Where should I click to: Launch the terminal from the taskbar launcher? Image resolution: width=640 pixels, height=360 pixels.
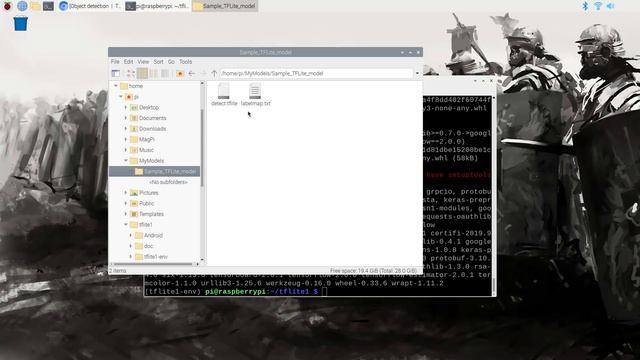tap(48, 6)
